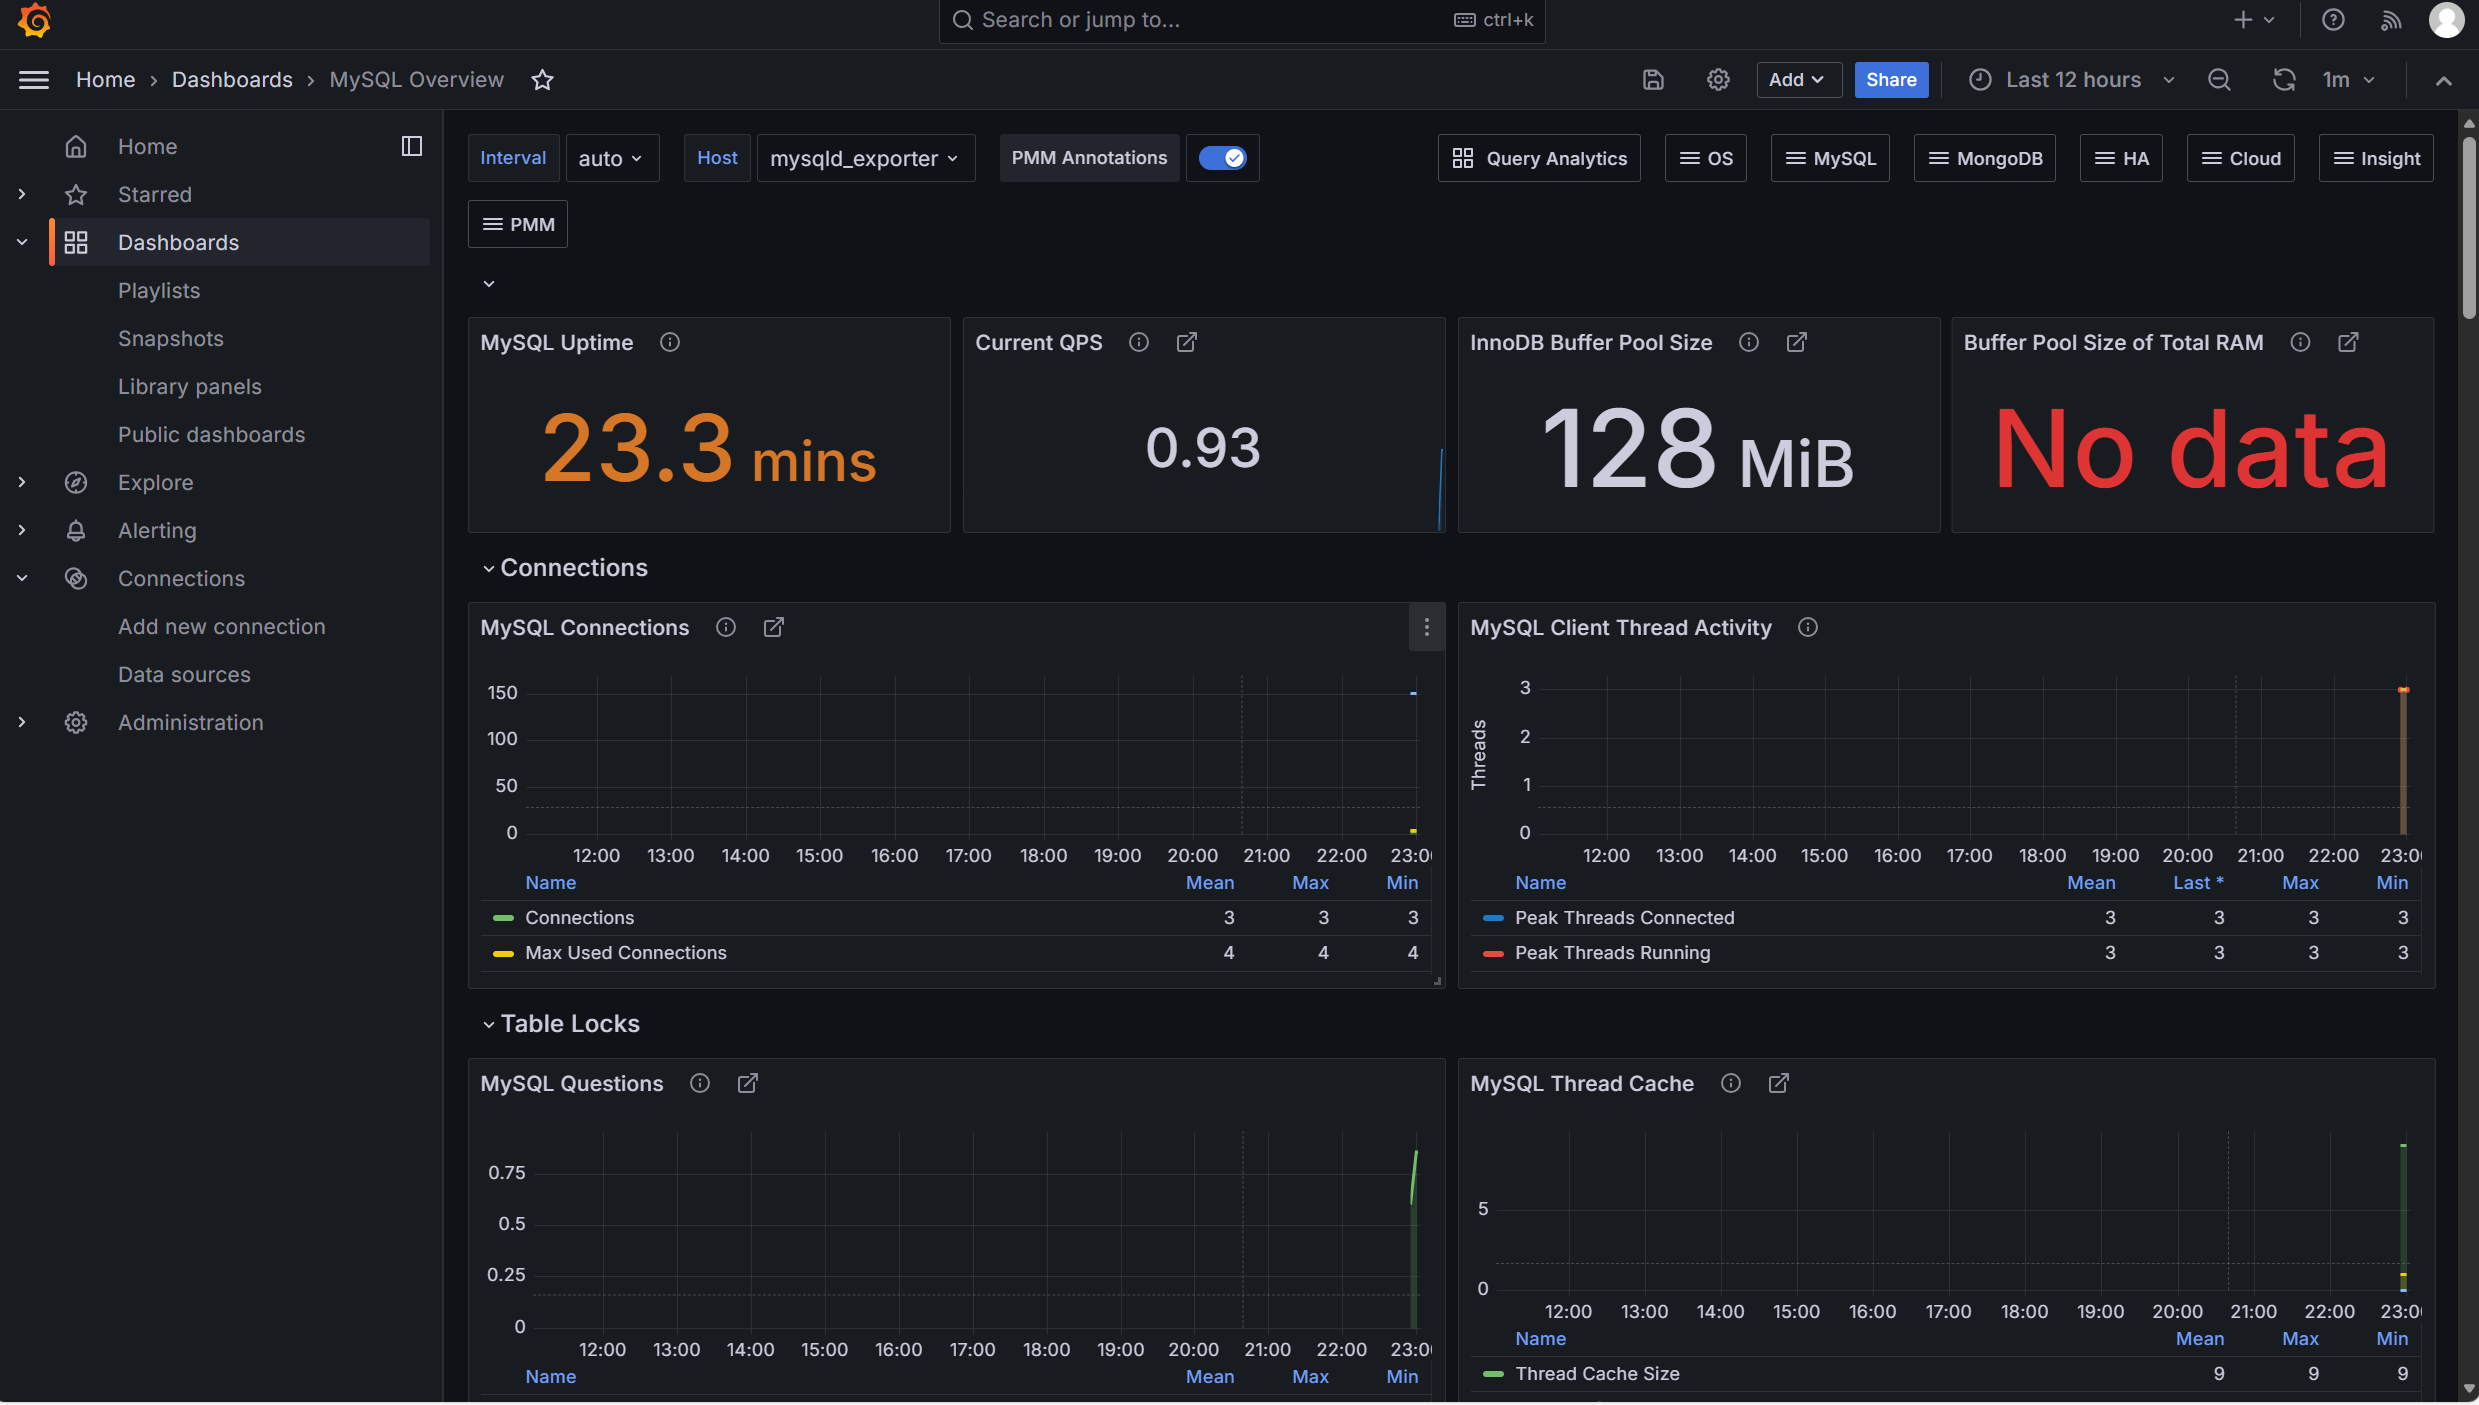The height and width of the screenshot is (1405, 2479).
Task: Toggle Connections series in legend
Action: [x=579, y=918]
